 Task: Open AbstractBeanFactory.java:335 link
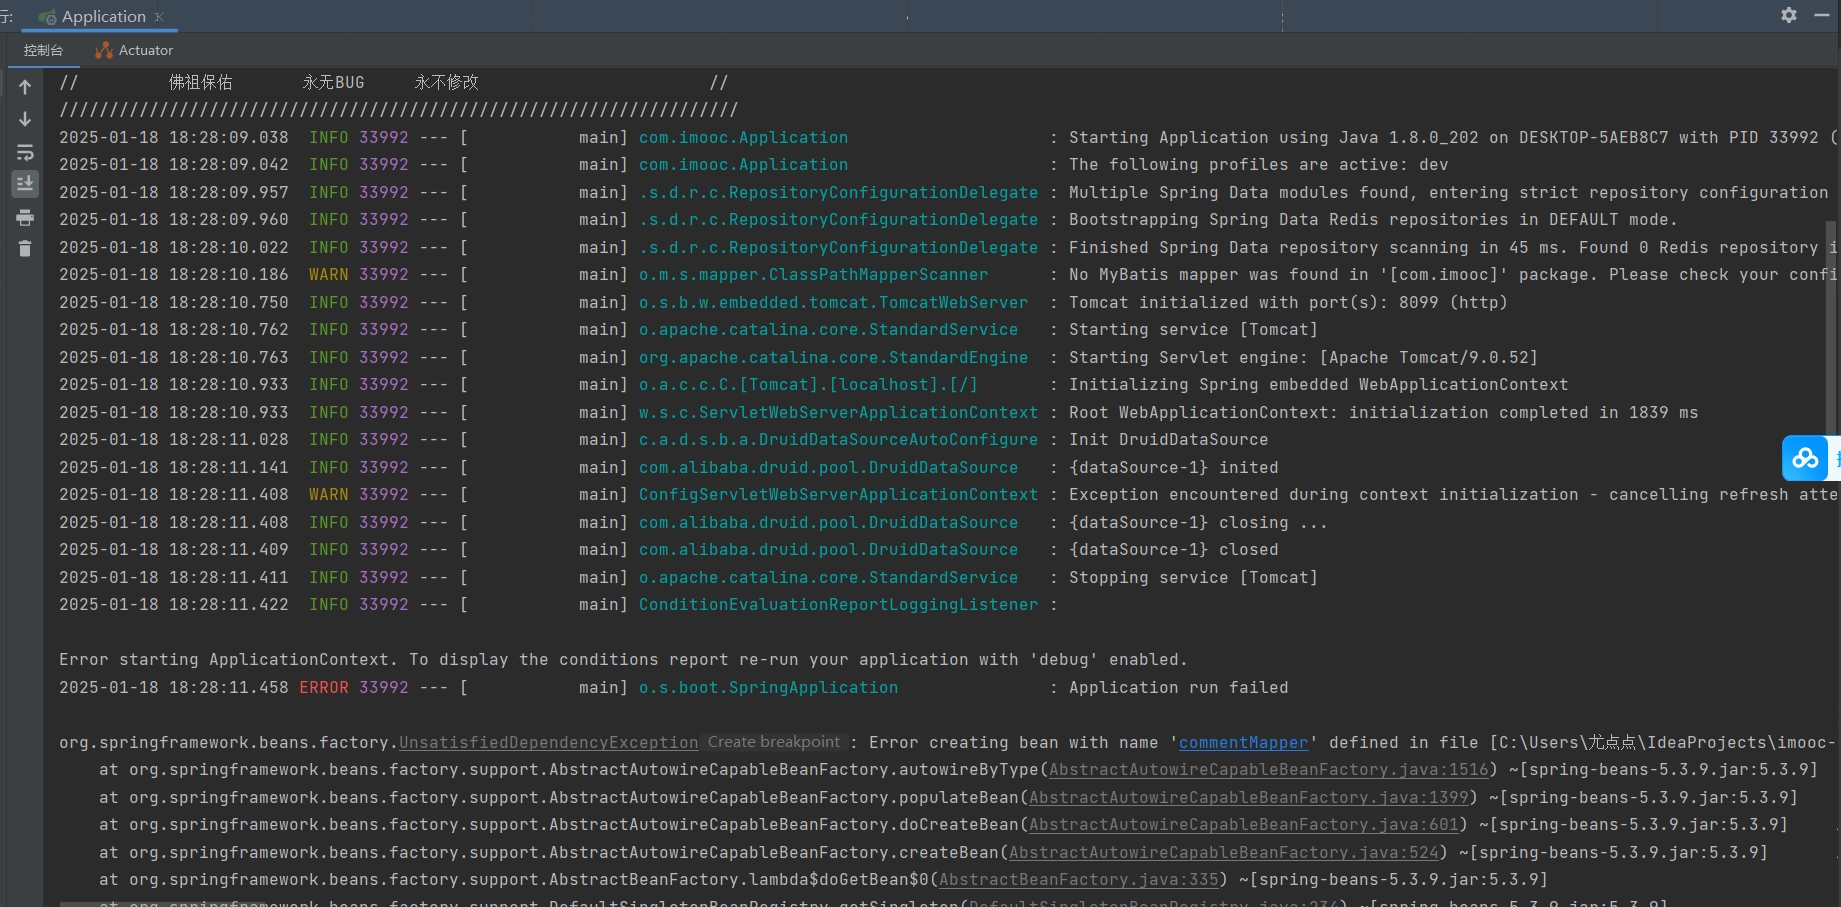point(1079,880)
